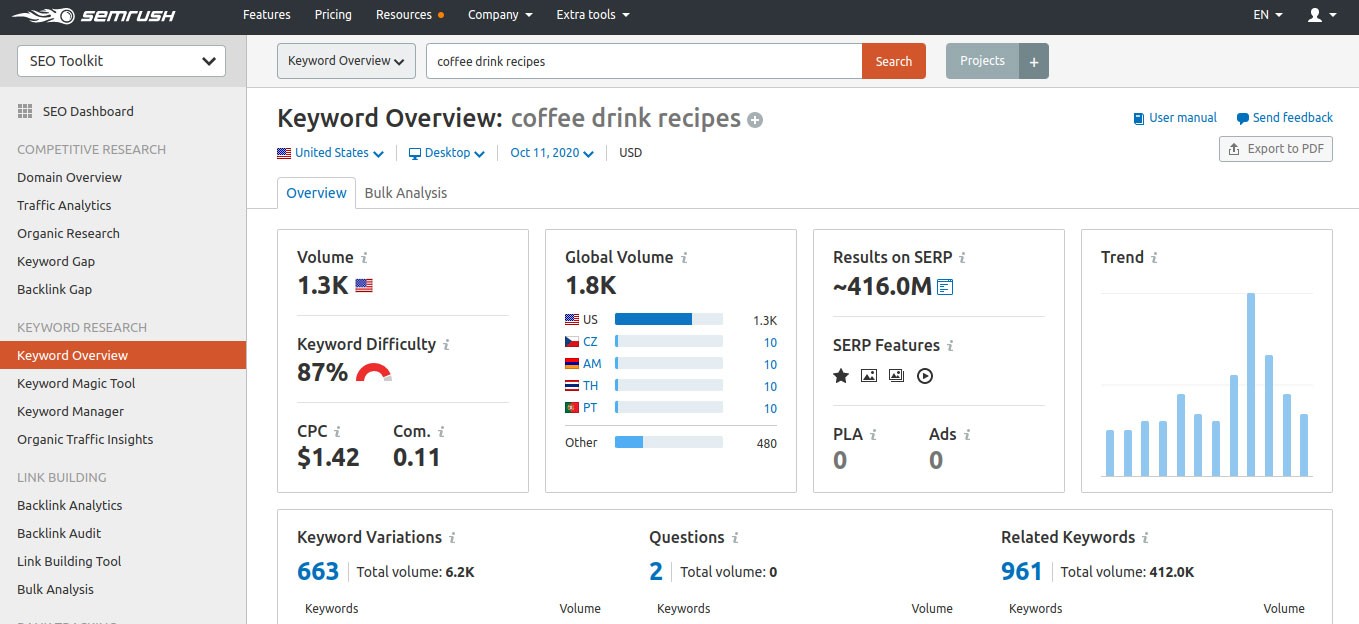Open Keyword Magic Tool in sidebar
The width and height of the screenshot is (1359, 624).
click(76, 383)
